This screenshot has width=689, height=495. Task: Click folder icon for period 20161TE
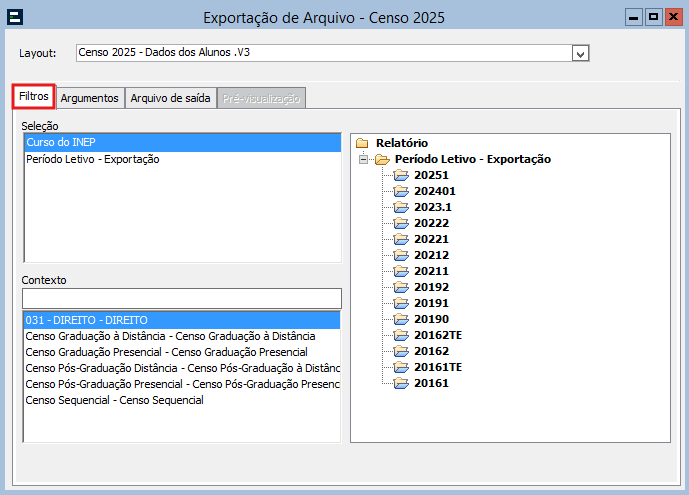tap(401, 367)
